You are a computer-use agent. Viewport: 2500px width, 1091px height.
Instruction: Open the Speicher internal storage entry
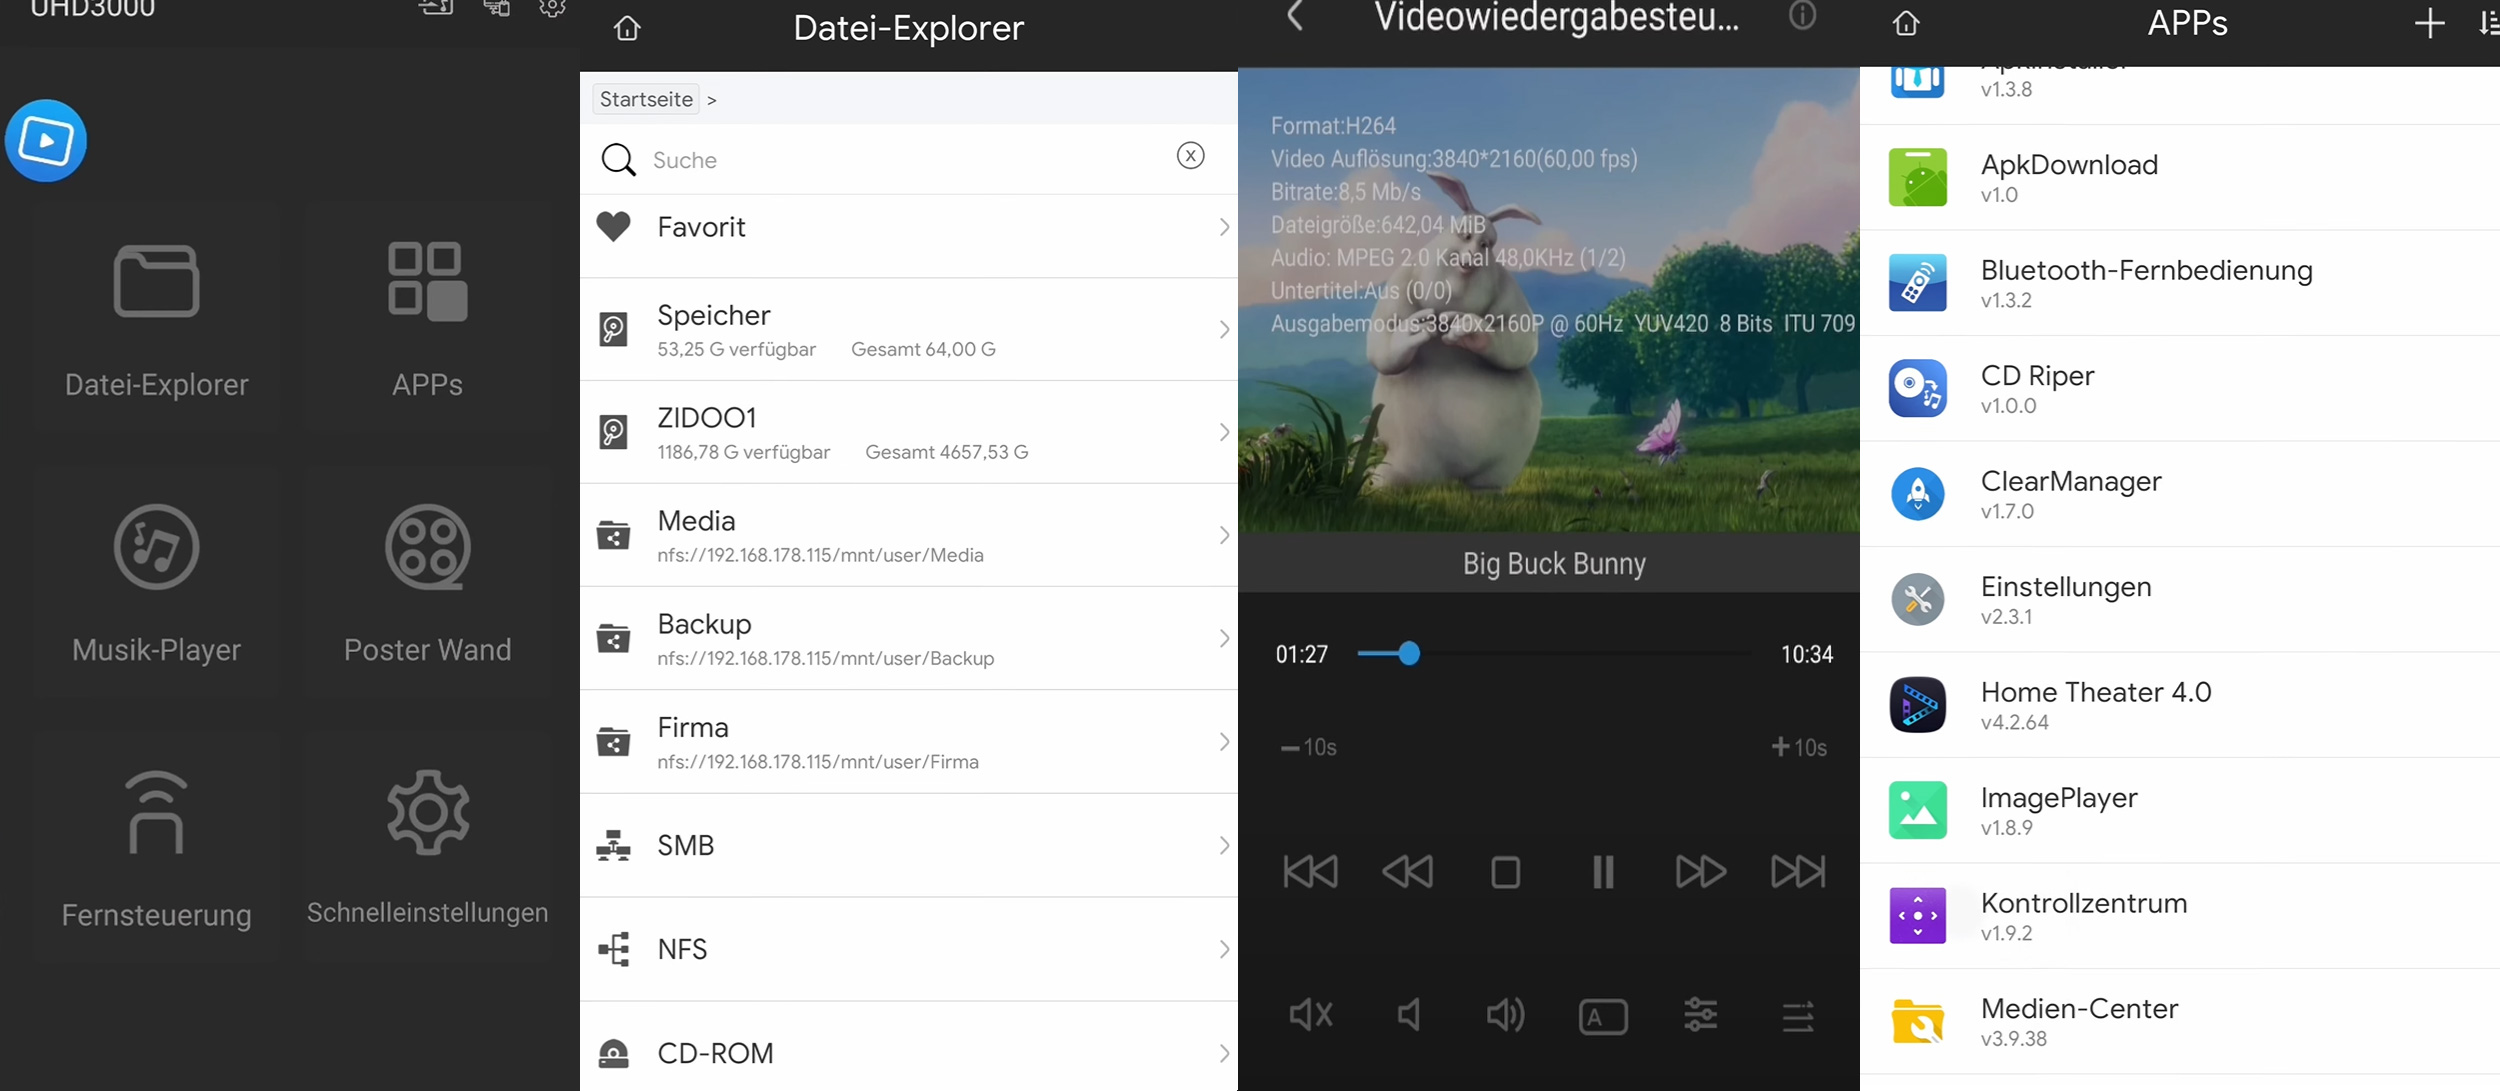[908, 329]
